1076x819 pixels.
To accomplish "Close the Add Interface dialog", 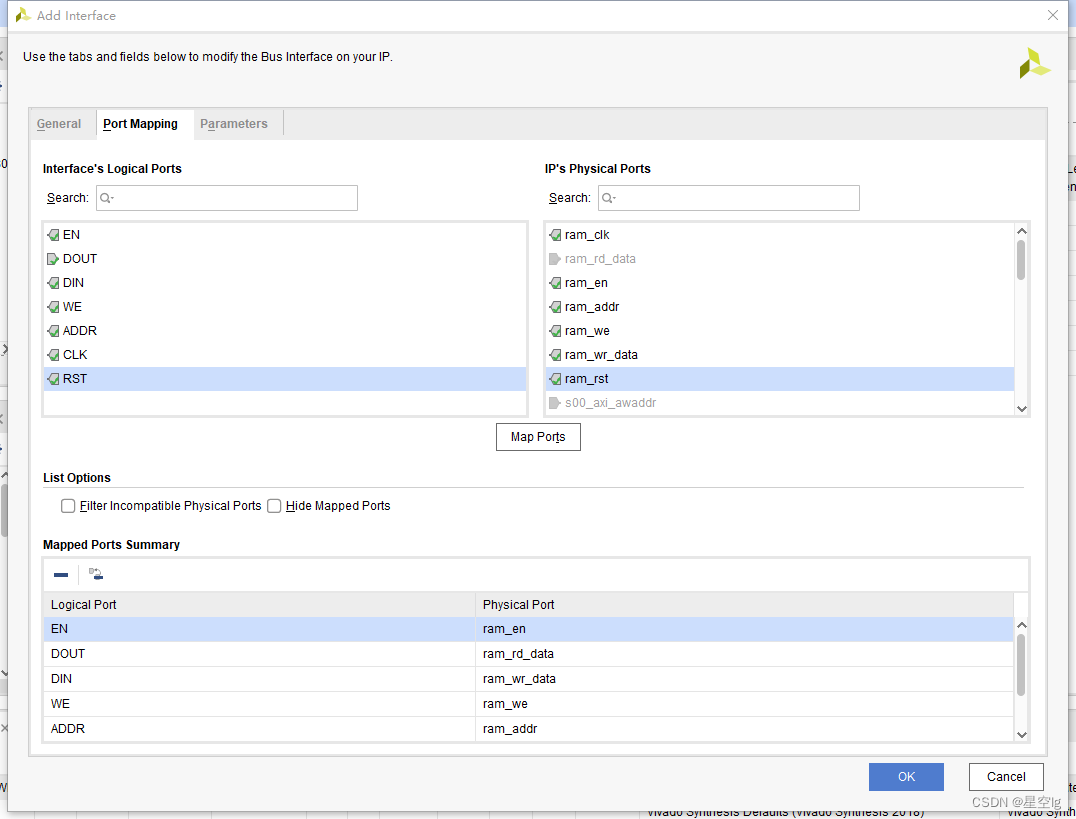I will pos(1053,15).
